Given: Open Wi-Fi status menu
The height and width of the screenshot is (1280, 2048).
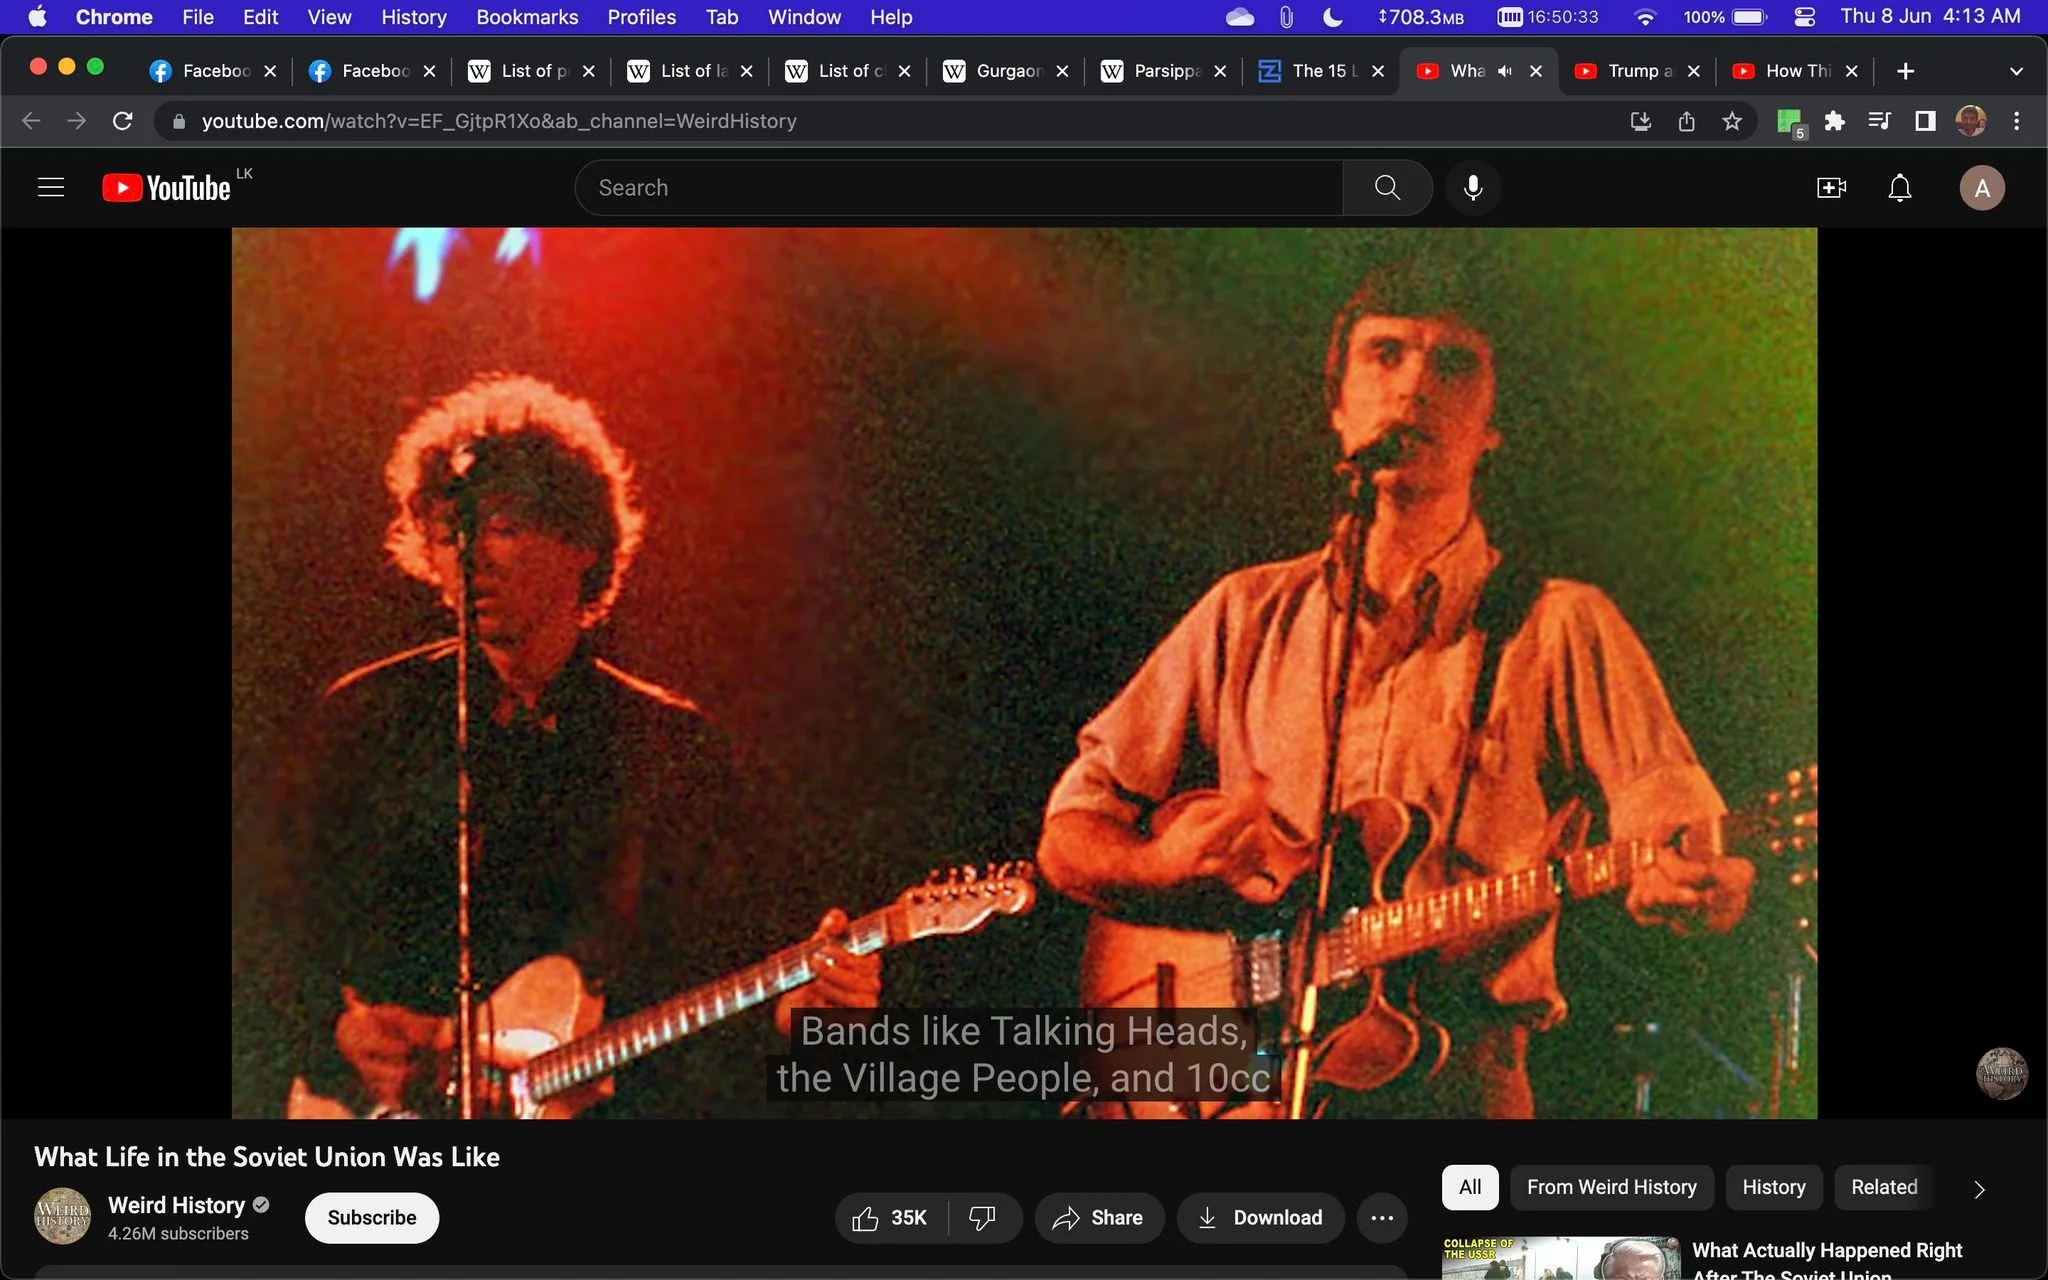Looking at the screenshot, I should pyautogui.click(x=1645, y=17).
